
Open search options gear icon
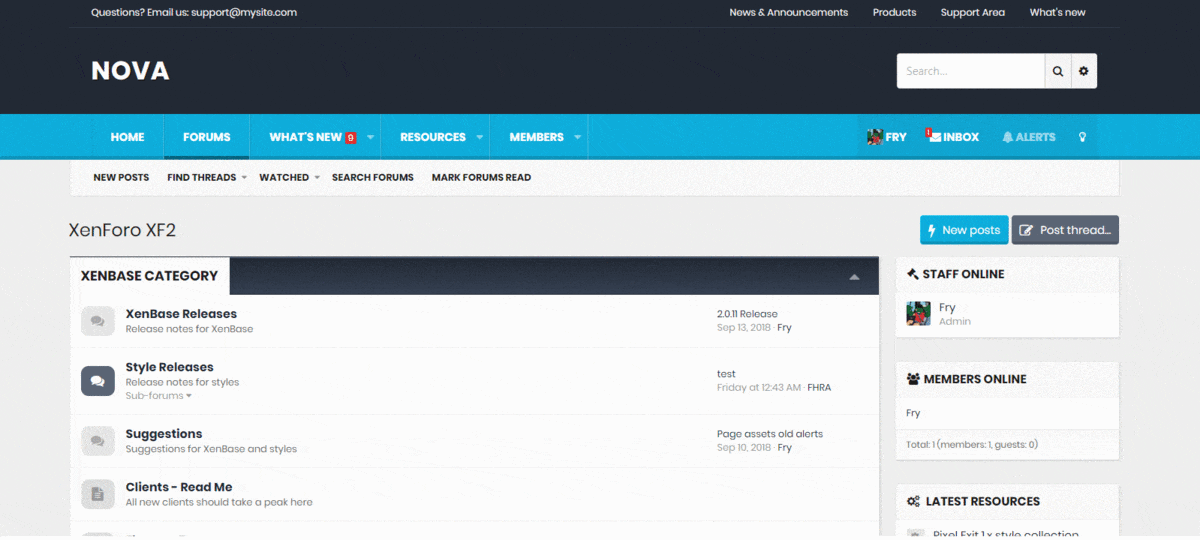point(1083,71)
